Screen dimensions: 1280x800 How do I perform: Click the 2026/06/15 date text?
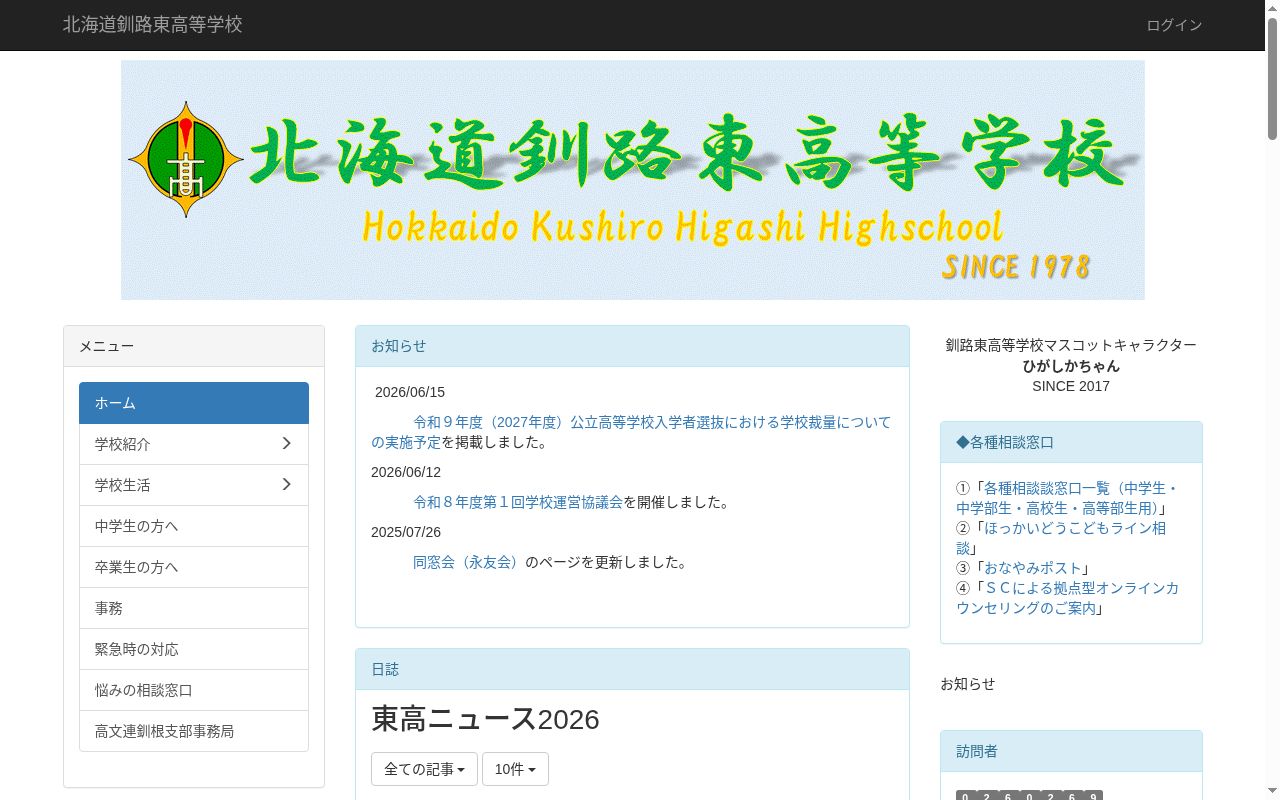click(410, 392)
